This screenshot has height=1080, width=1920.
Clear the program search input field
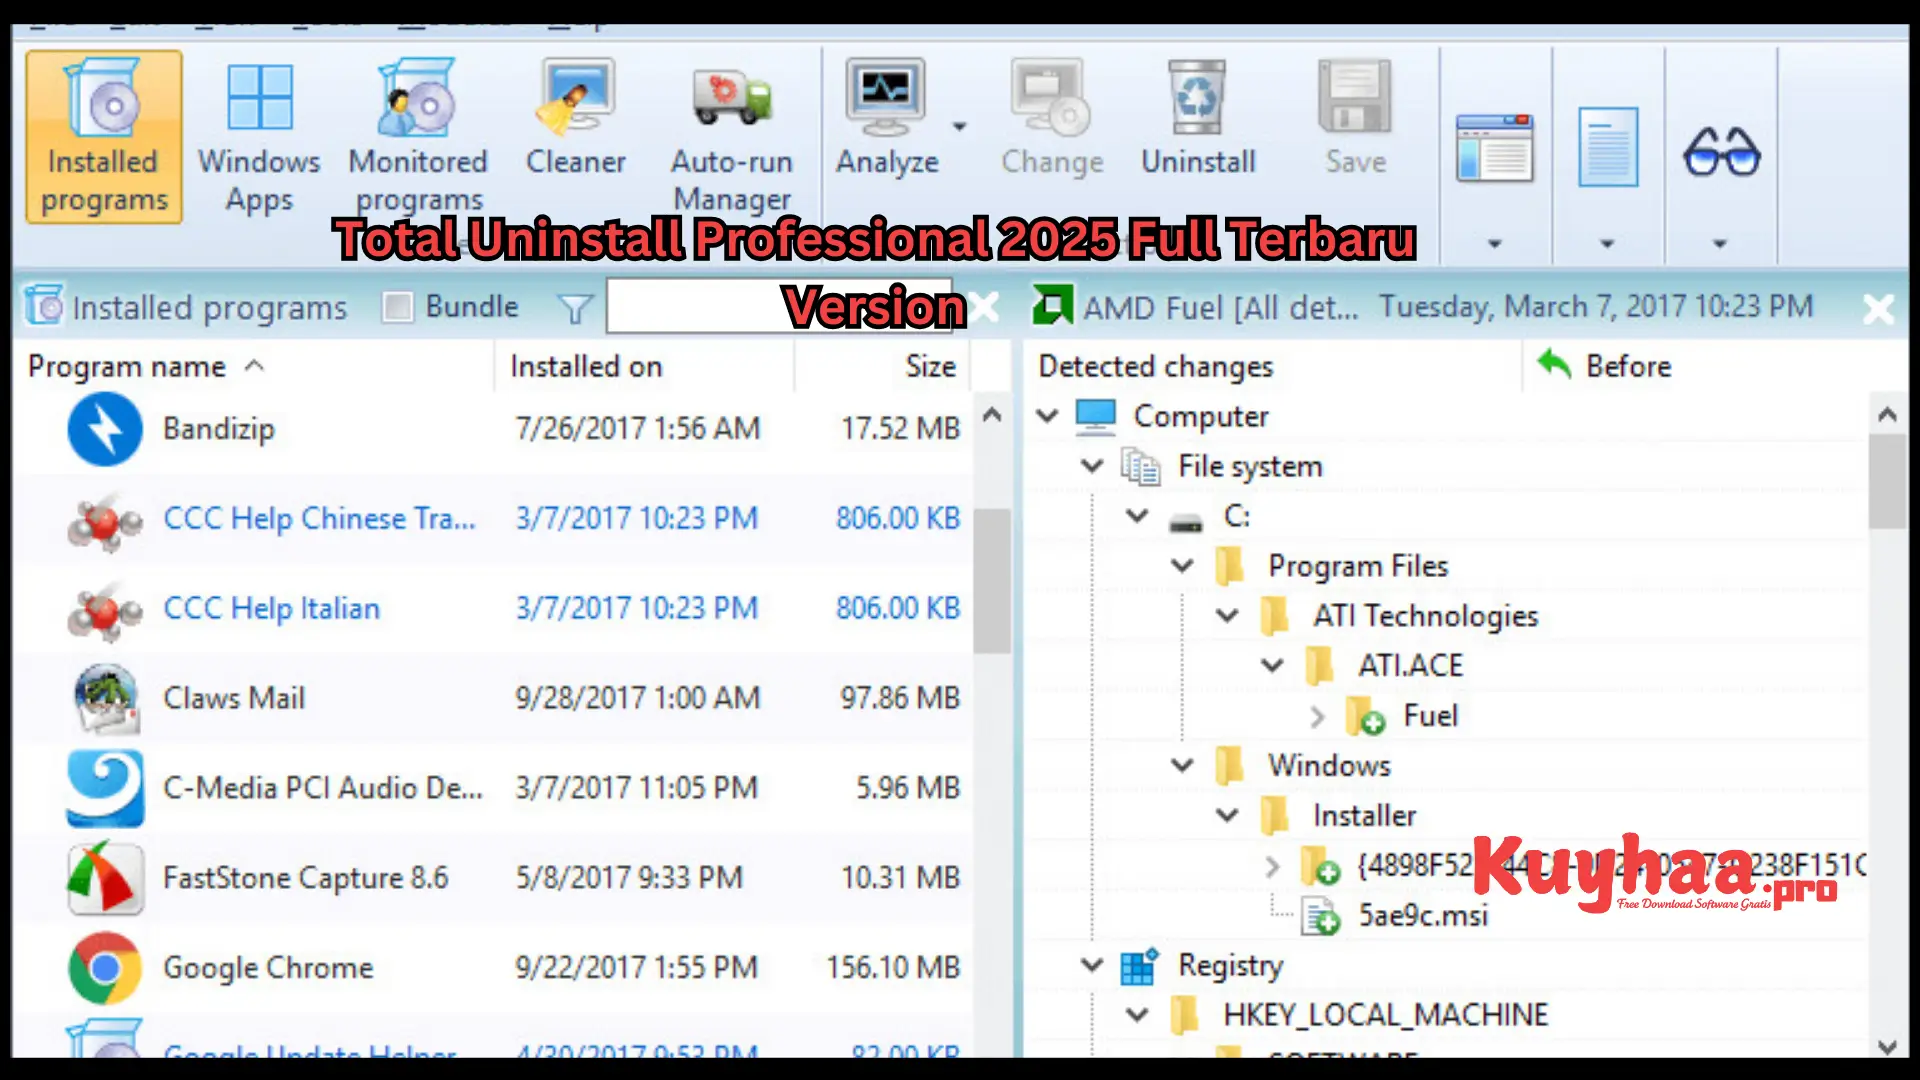(x=988, y=306)
